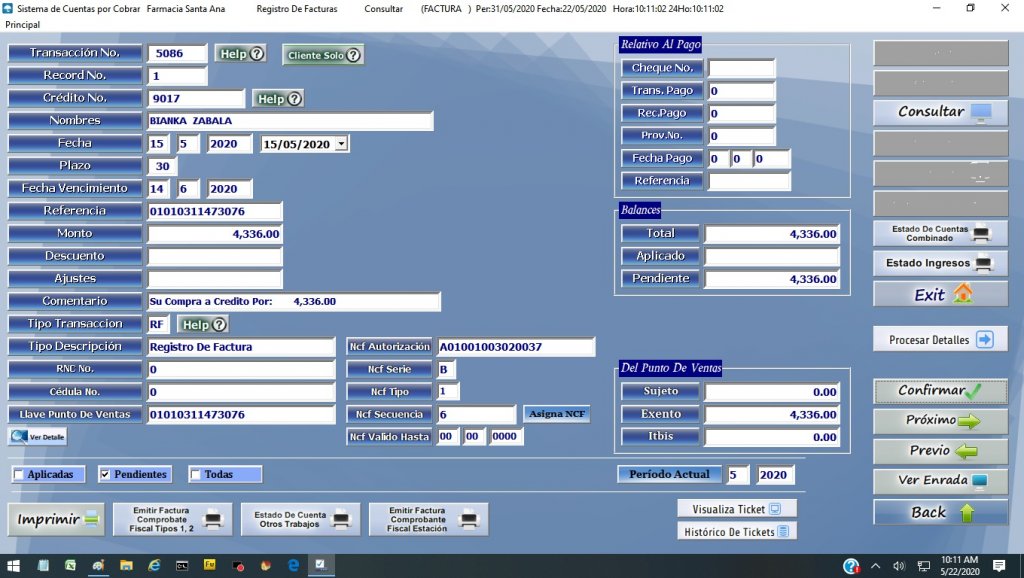Click Visualiza Ticket button

click(736, 508)
